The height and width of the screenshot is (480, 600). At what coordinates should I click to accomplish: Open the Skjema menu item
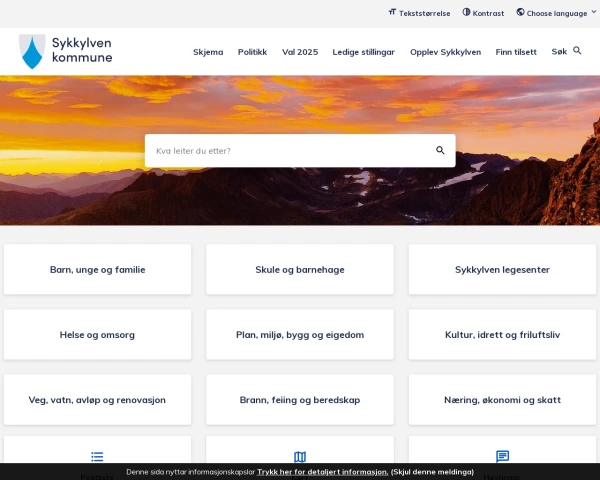click(x=208, y=51)
